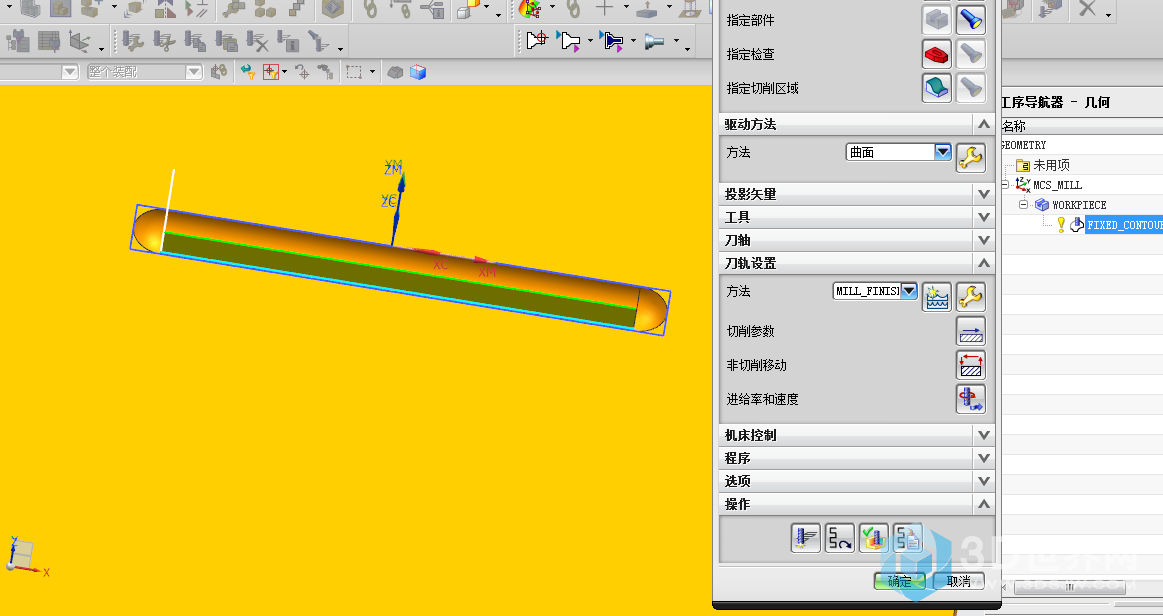1163x616 pixels.
Task: Click the red-boxed snap point filter icon
Action: coord(271,72)
